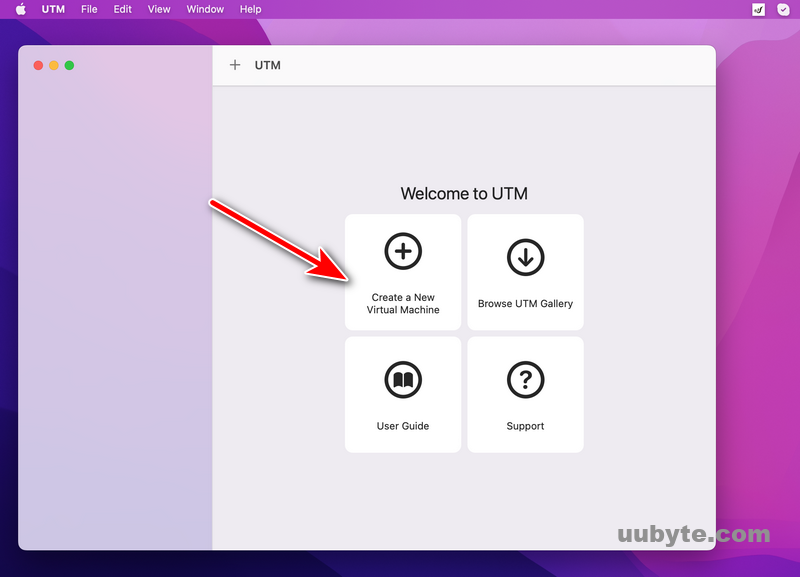The image size is (800, 577).
Task: Click the Support tile label
Action: tap(525, 426)
